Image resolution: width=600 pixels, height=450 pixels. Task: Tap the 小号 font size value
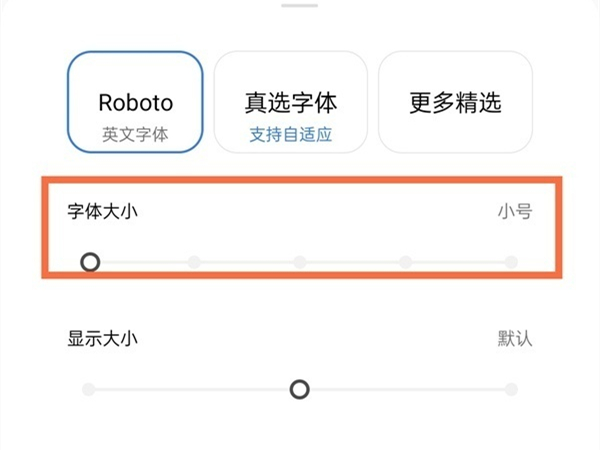(515, 211)
